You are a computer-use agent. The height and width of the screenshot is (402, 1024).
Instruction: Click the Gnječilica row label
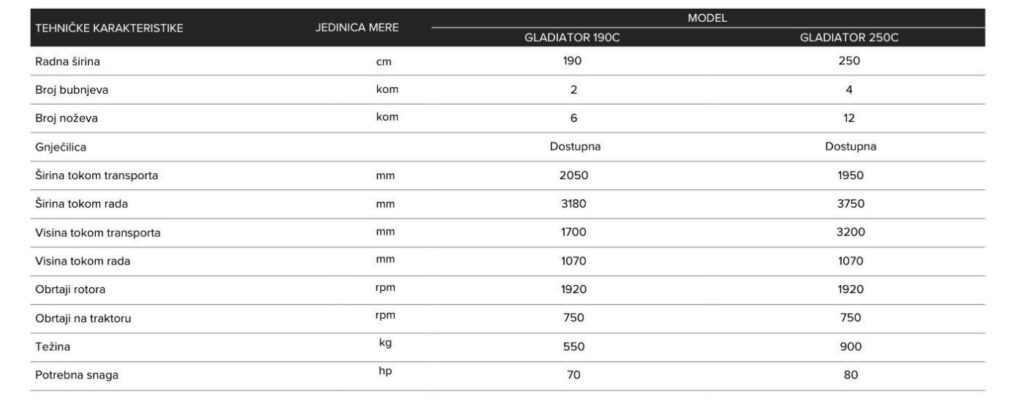(64, 146)
